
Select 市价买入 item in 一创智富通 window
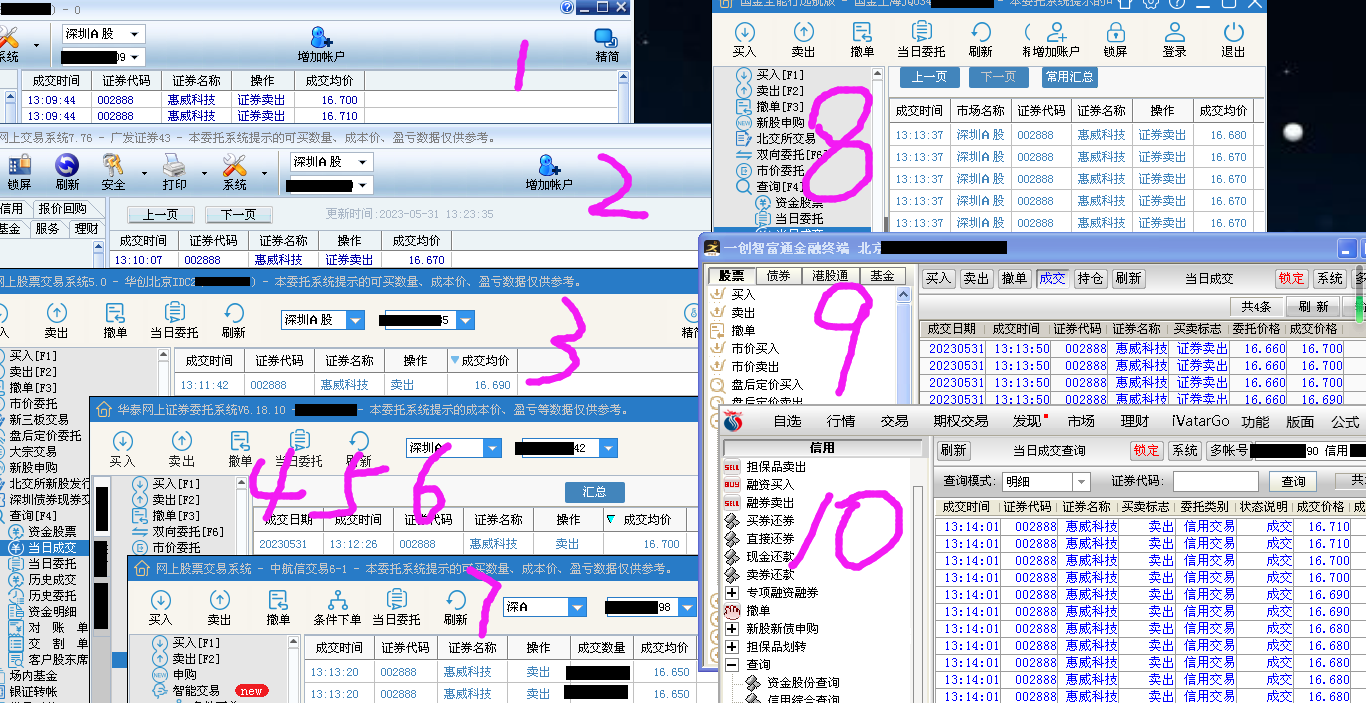tap(755, 348)
